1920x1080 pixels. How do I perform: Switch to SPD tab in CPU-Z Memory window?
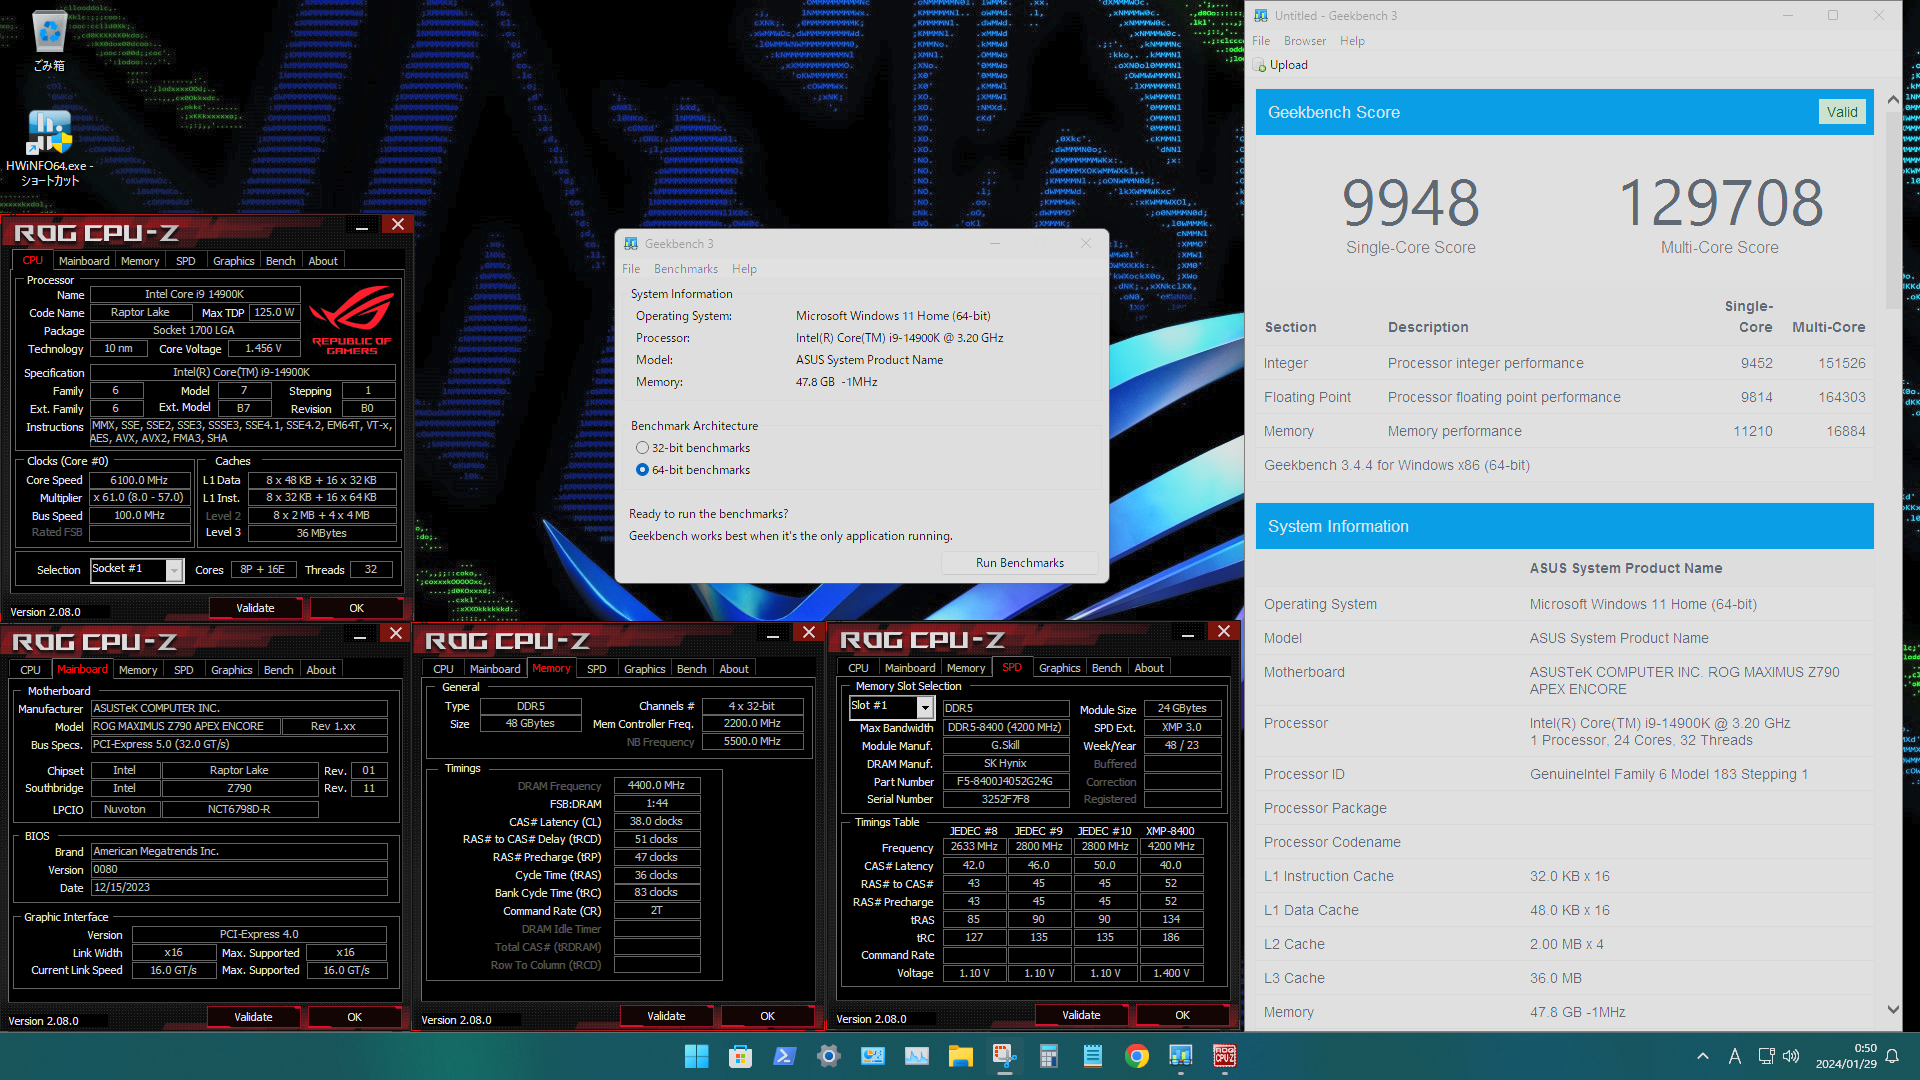tap(597, 669)
